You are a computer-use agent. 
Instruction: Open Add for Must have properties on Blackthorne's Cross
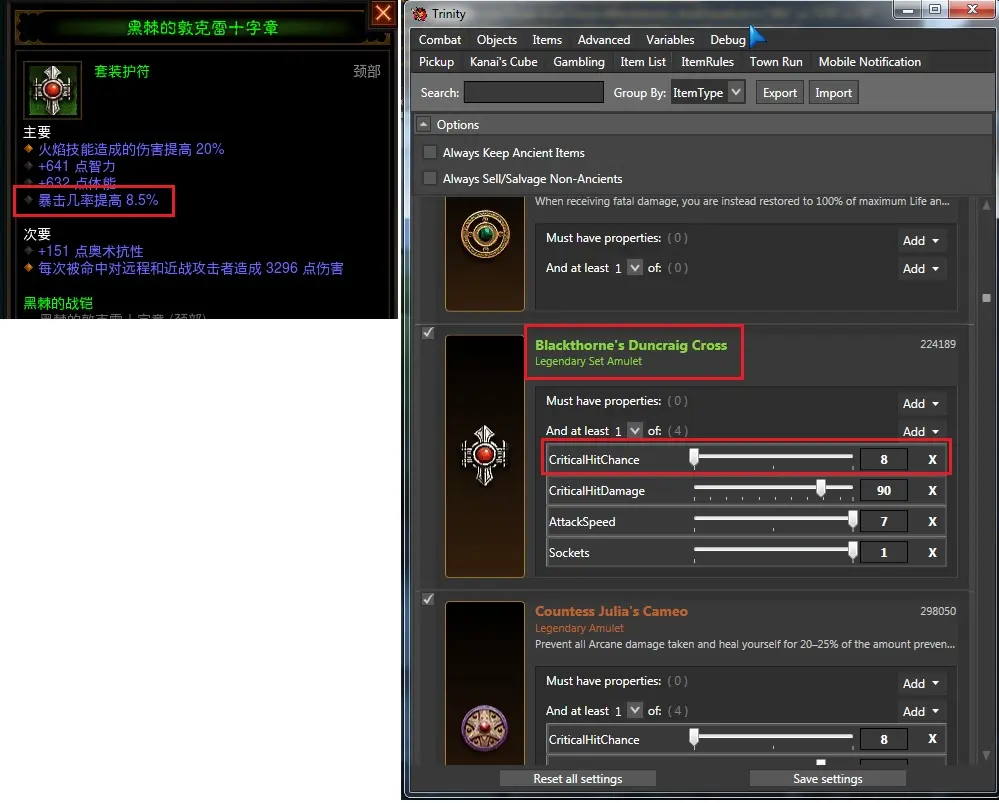pos(921,403)
